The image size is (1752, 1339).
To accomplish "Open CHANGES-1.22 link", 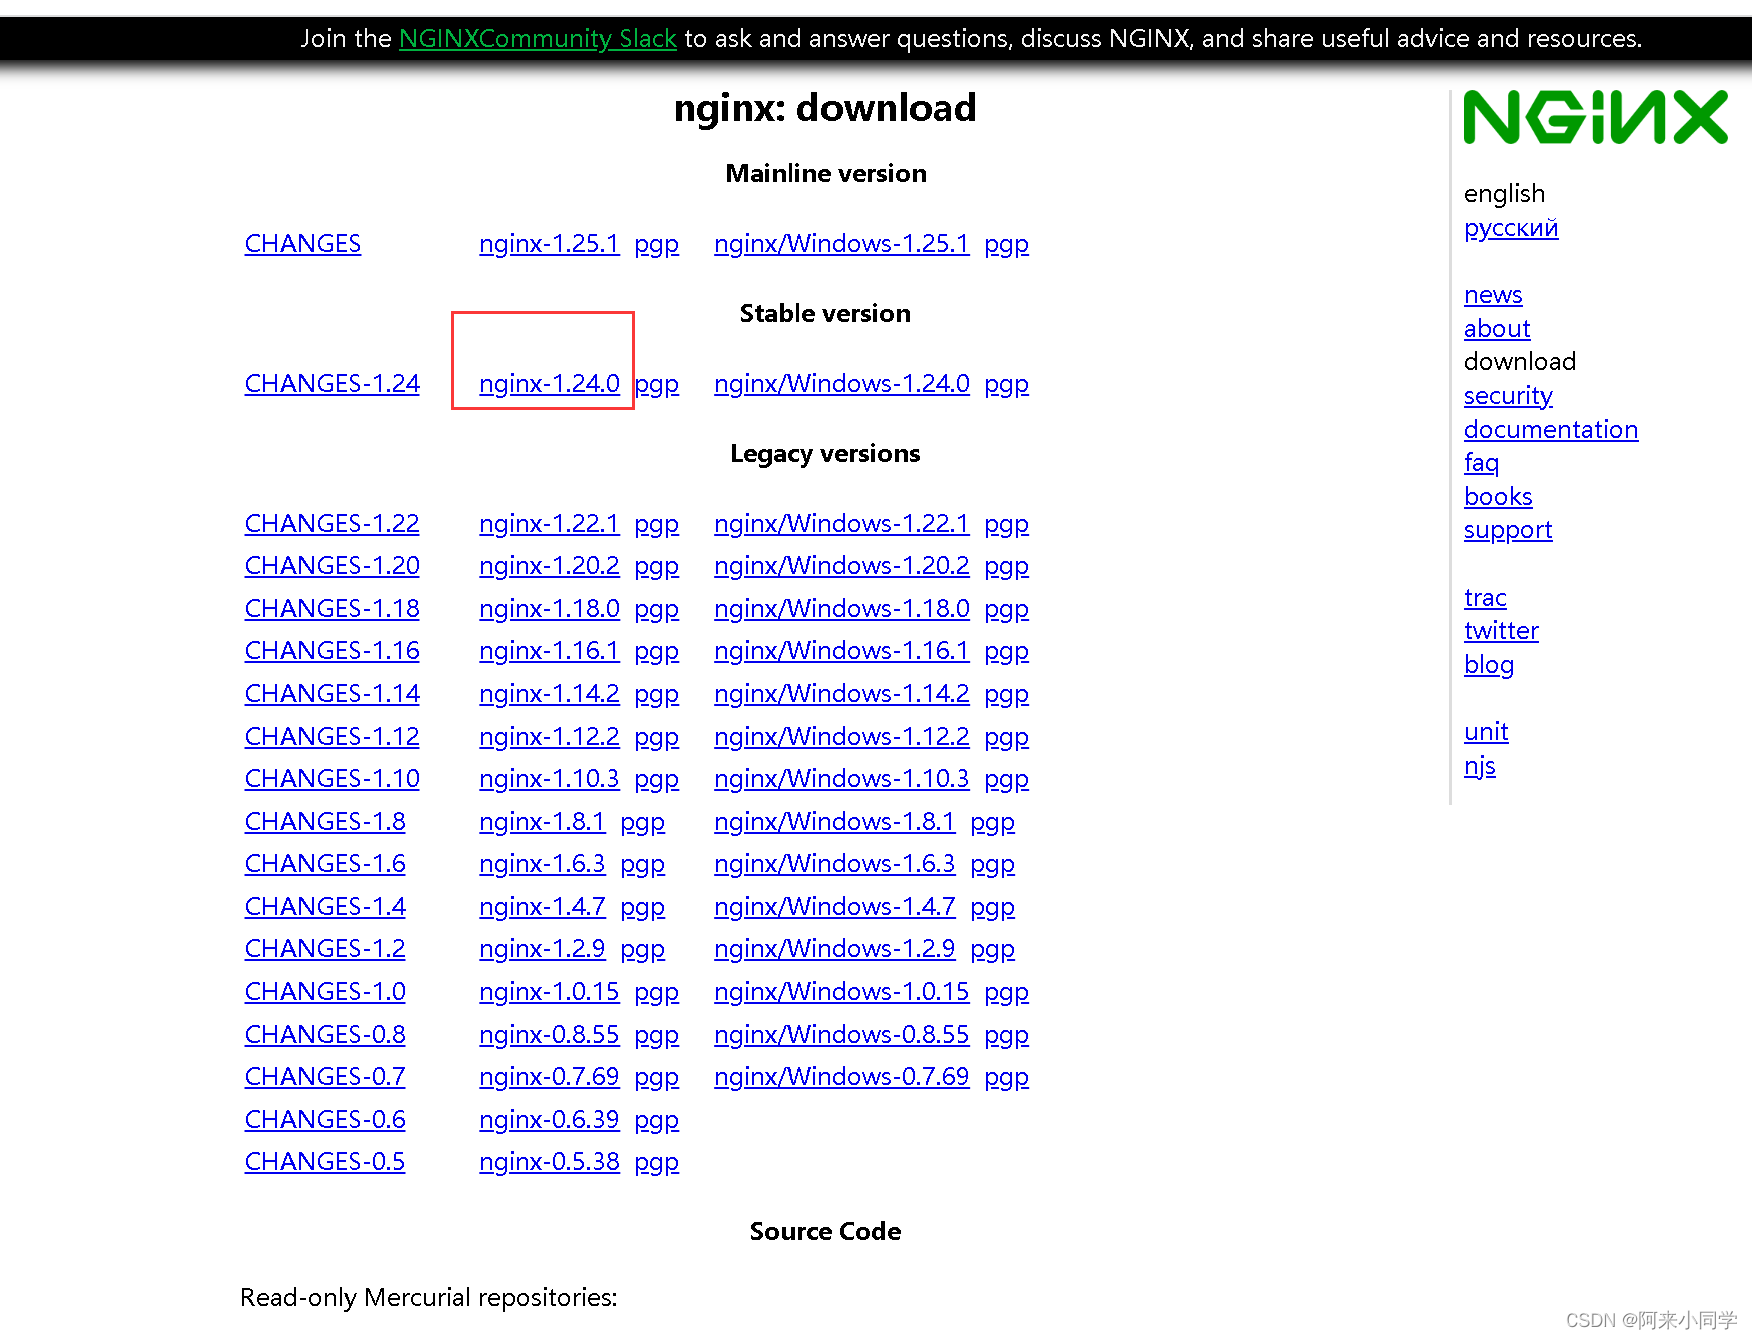I will pos(332,524).
